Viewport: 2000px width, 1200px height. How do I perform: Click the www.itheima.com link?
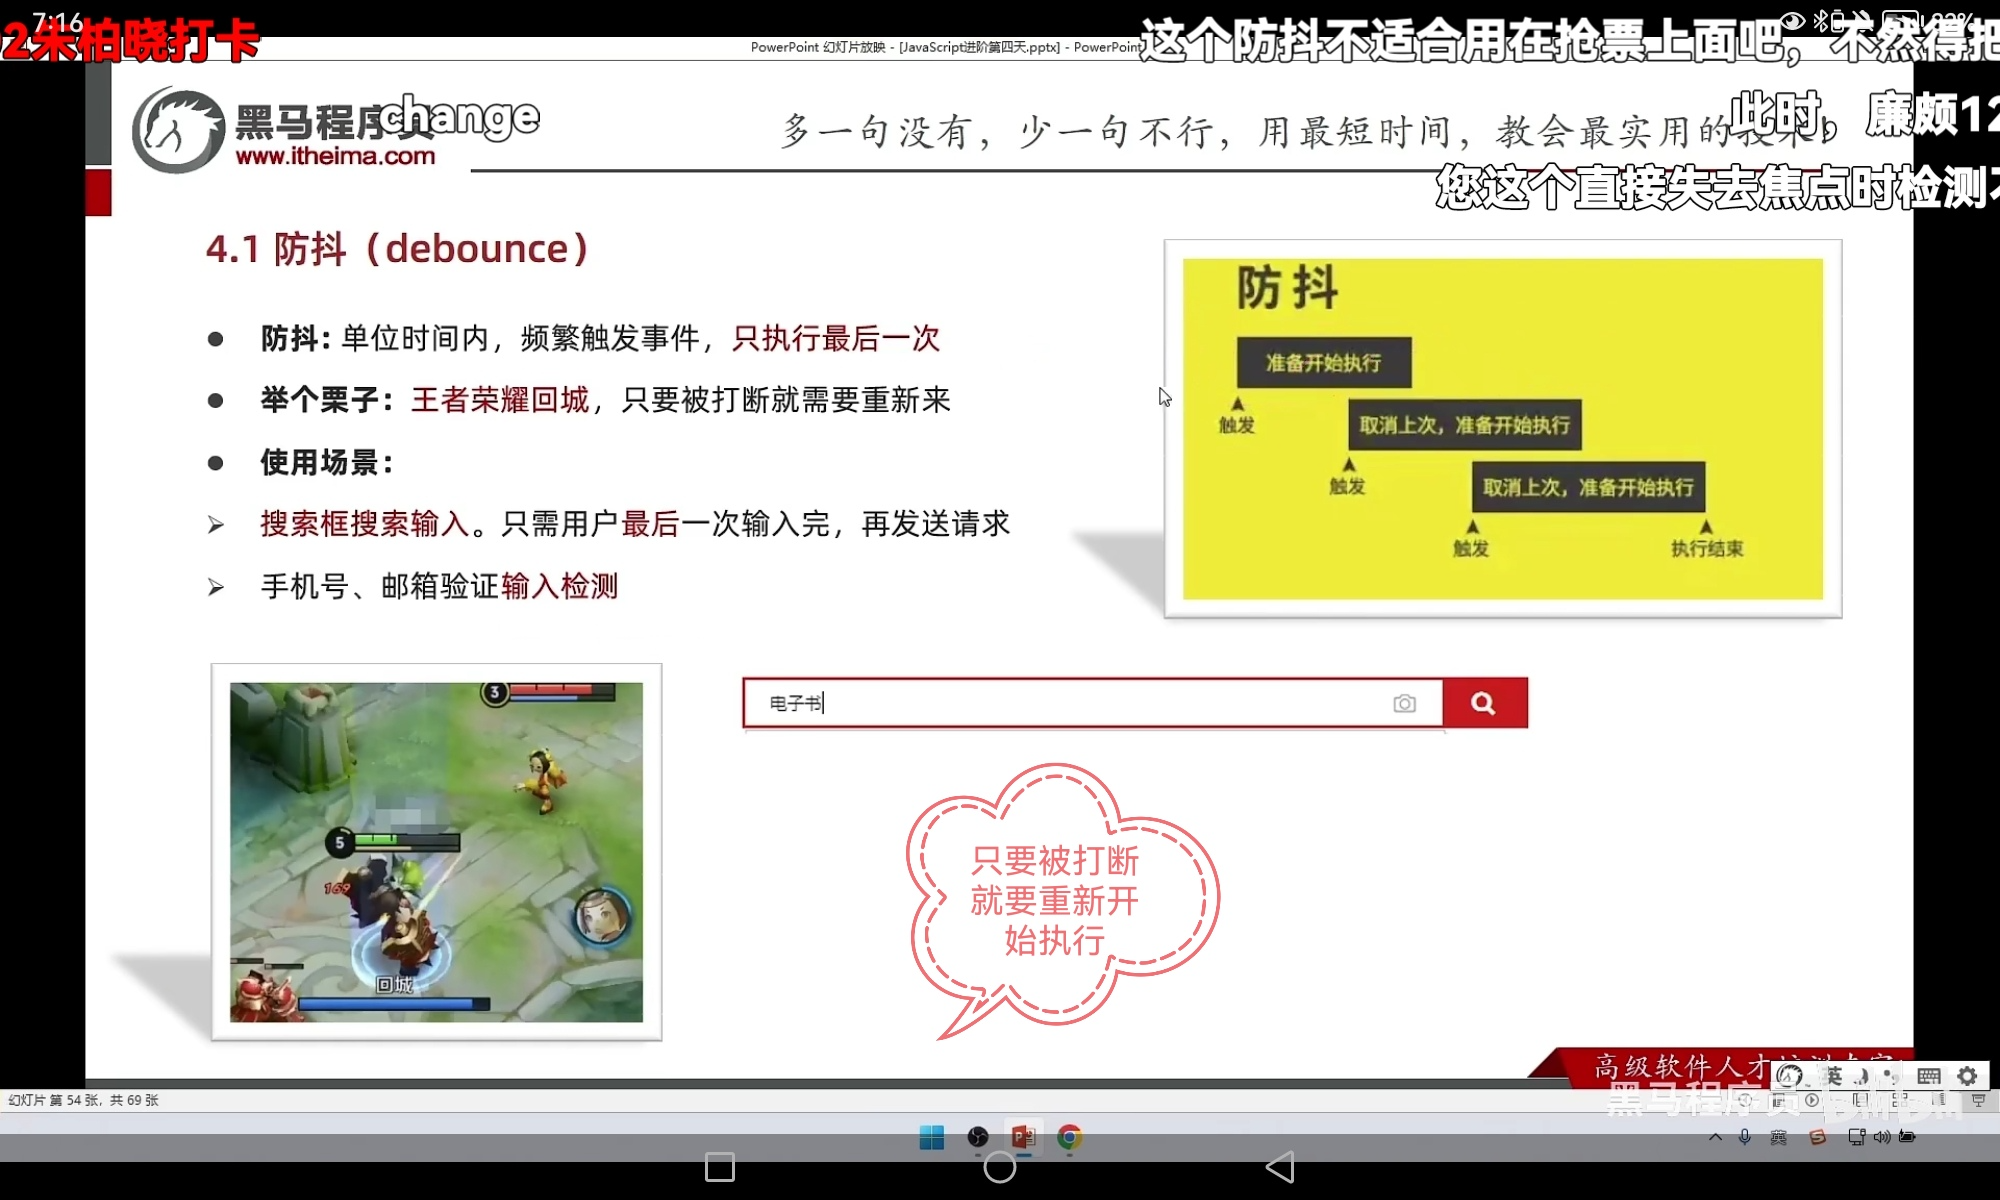coord(335,156)
